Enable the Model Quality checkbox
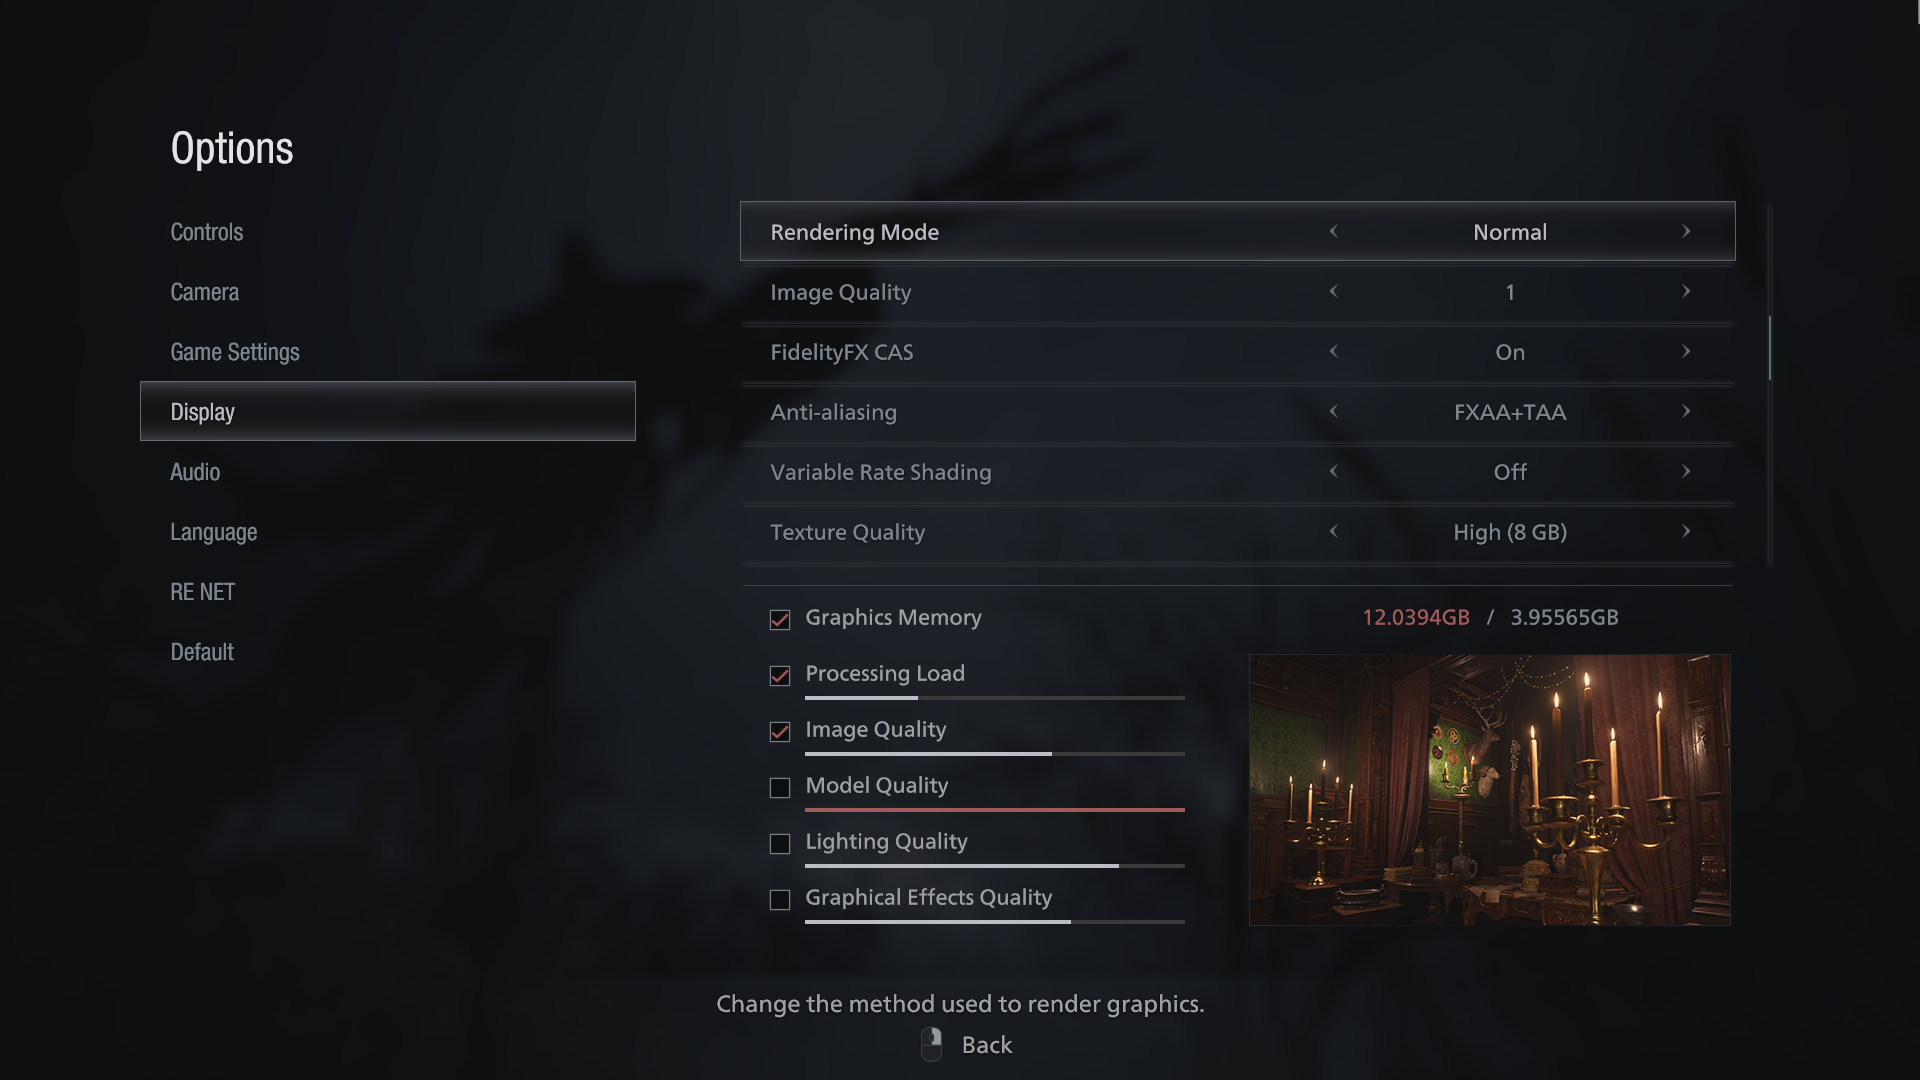1920x1080 pixels. pos(780,788)
